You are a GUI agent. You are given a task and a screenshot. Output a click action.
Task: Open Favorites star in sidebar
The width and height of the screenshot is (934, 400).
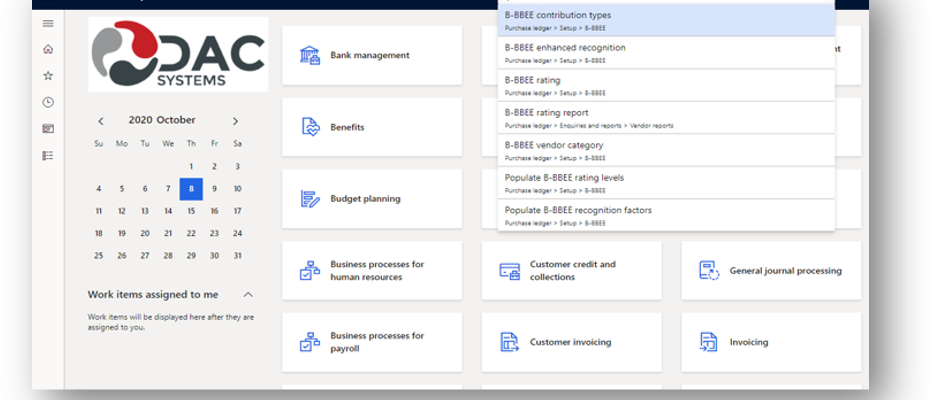coord(48,76)
